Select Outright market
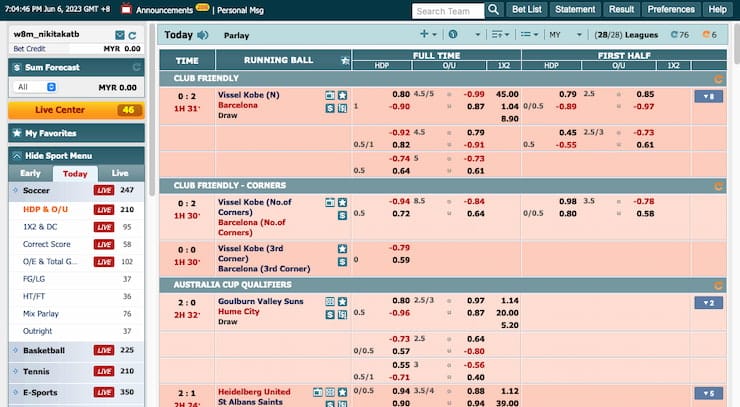This screenshot has height=407, width=740. point(37,331)
